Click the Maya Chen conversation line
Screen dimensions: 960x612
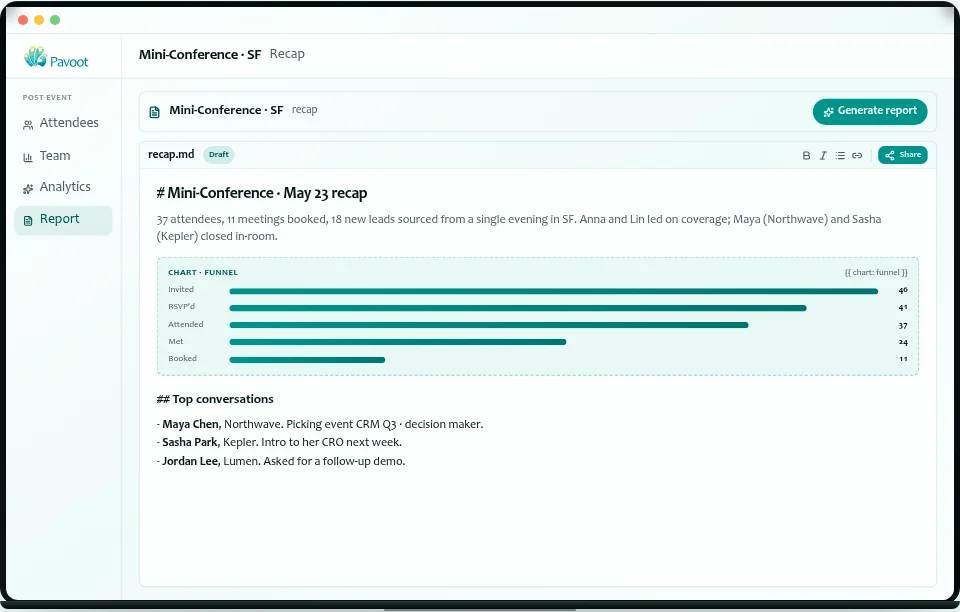click(x=320, y=424)
